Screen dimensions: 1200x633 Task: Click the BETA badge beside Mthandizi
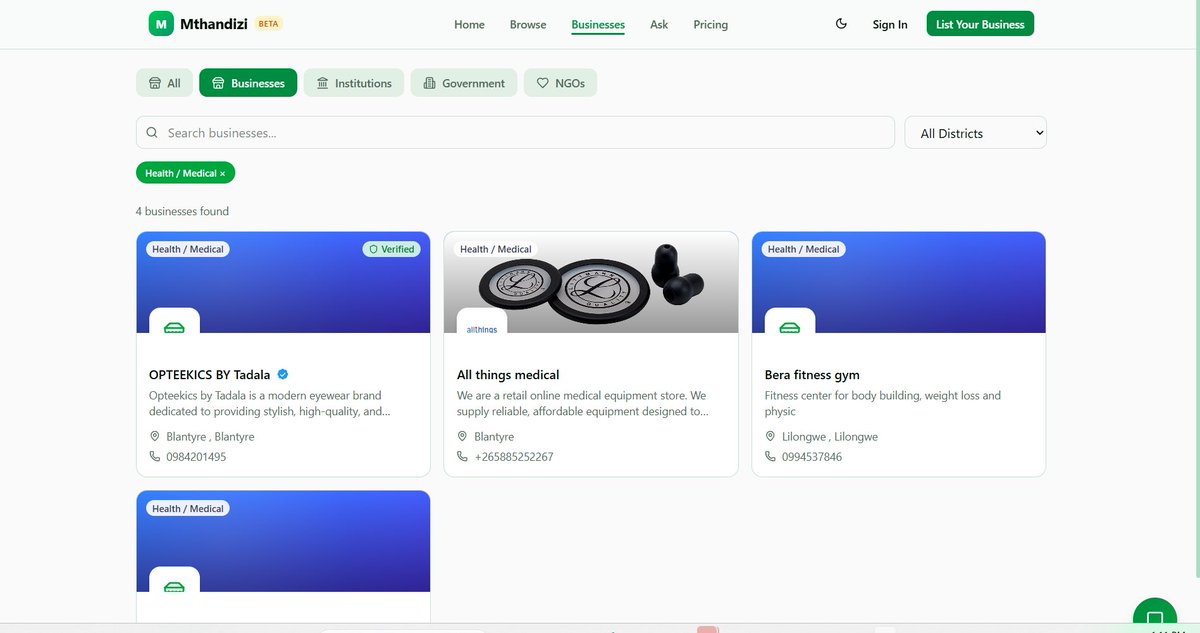[x=268, y=23]
